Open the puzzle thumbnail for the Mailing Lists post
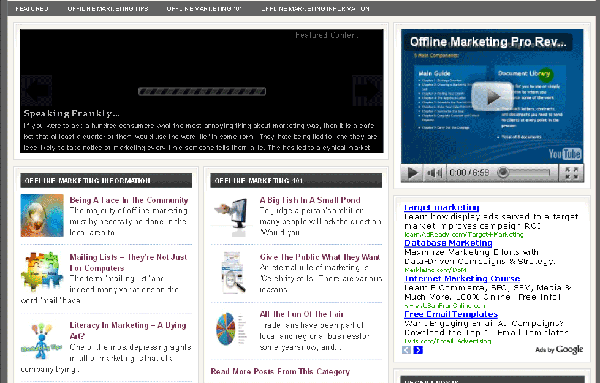The height and width of the screenshot is (383, 600). [x=42, y=271]
